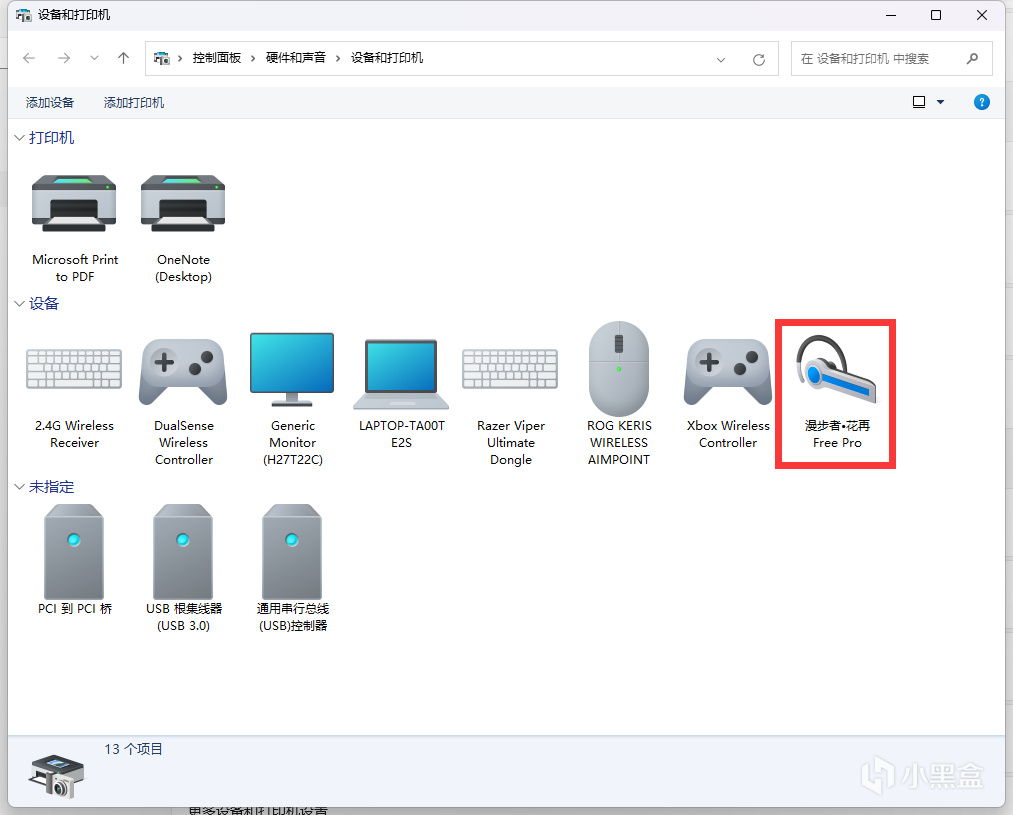Click the 未指定 group heading text
1013x815 pixels.
coord(52,486)
